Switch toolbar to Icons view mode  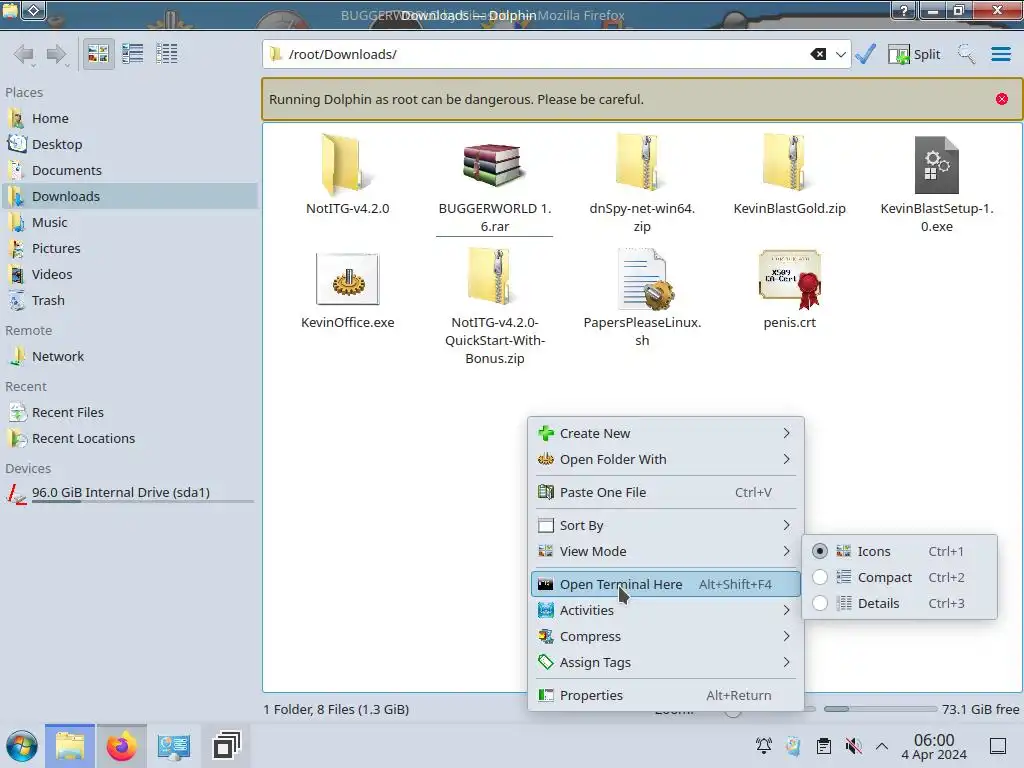click(x=98, y=54)
